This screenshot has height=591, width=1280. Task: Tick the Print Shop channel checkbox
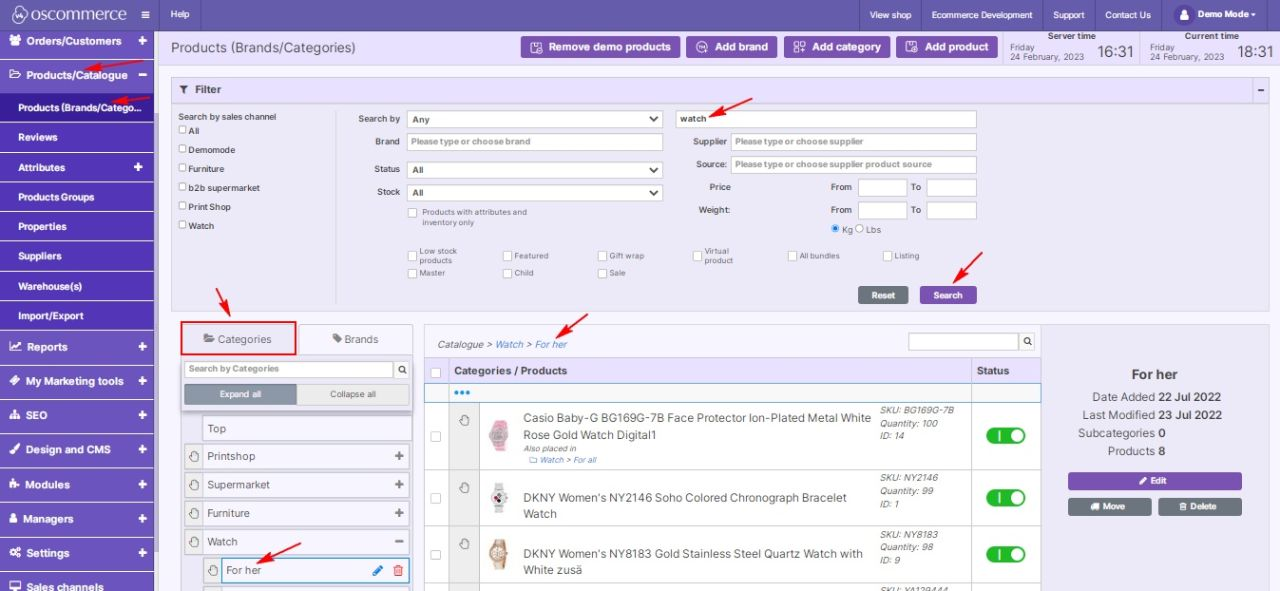coord(182,206)
